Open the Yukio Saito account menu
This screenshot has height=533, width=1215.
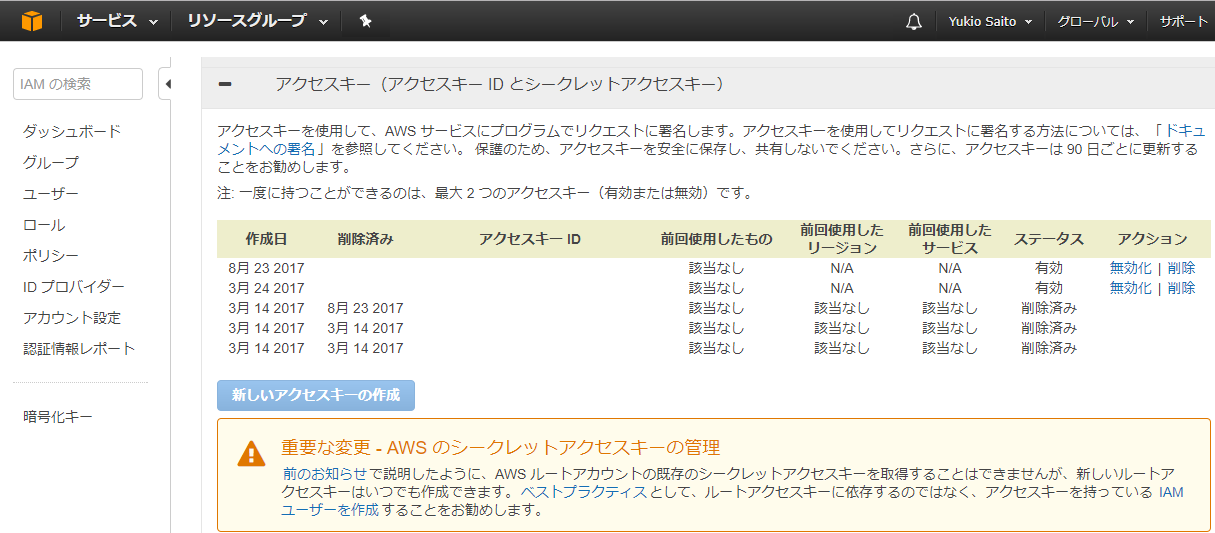click(x=989, y=22)
